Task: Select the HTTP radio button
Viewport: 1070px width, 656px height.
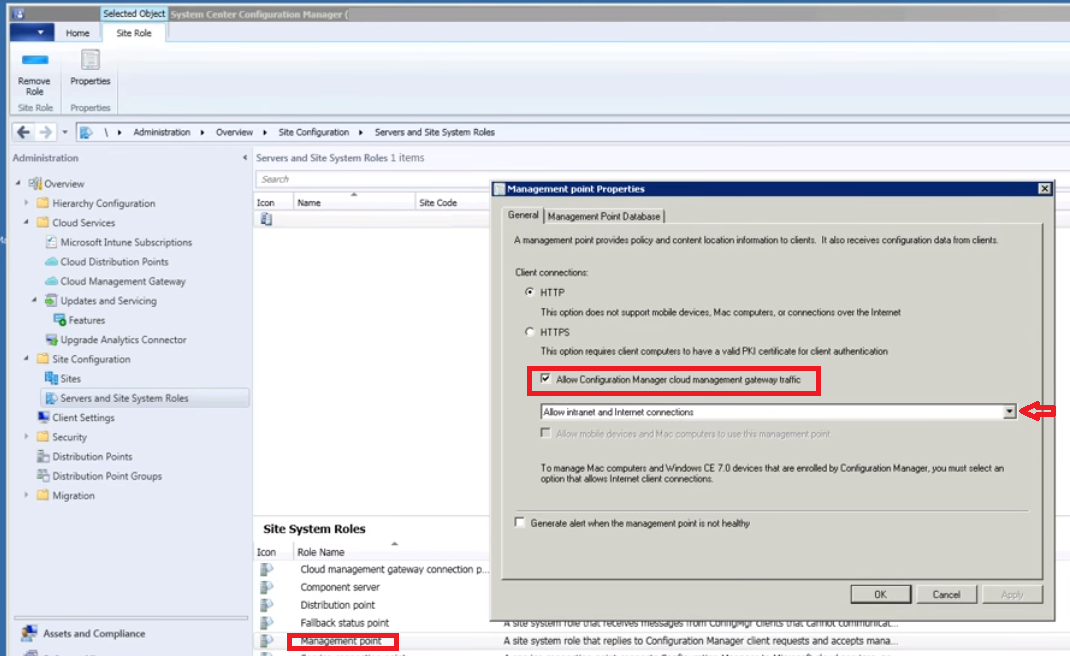Action: (x=530, y=292)
